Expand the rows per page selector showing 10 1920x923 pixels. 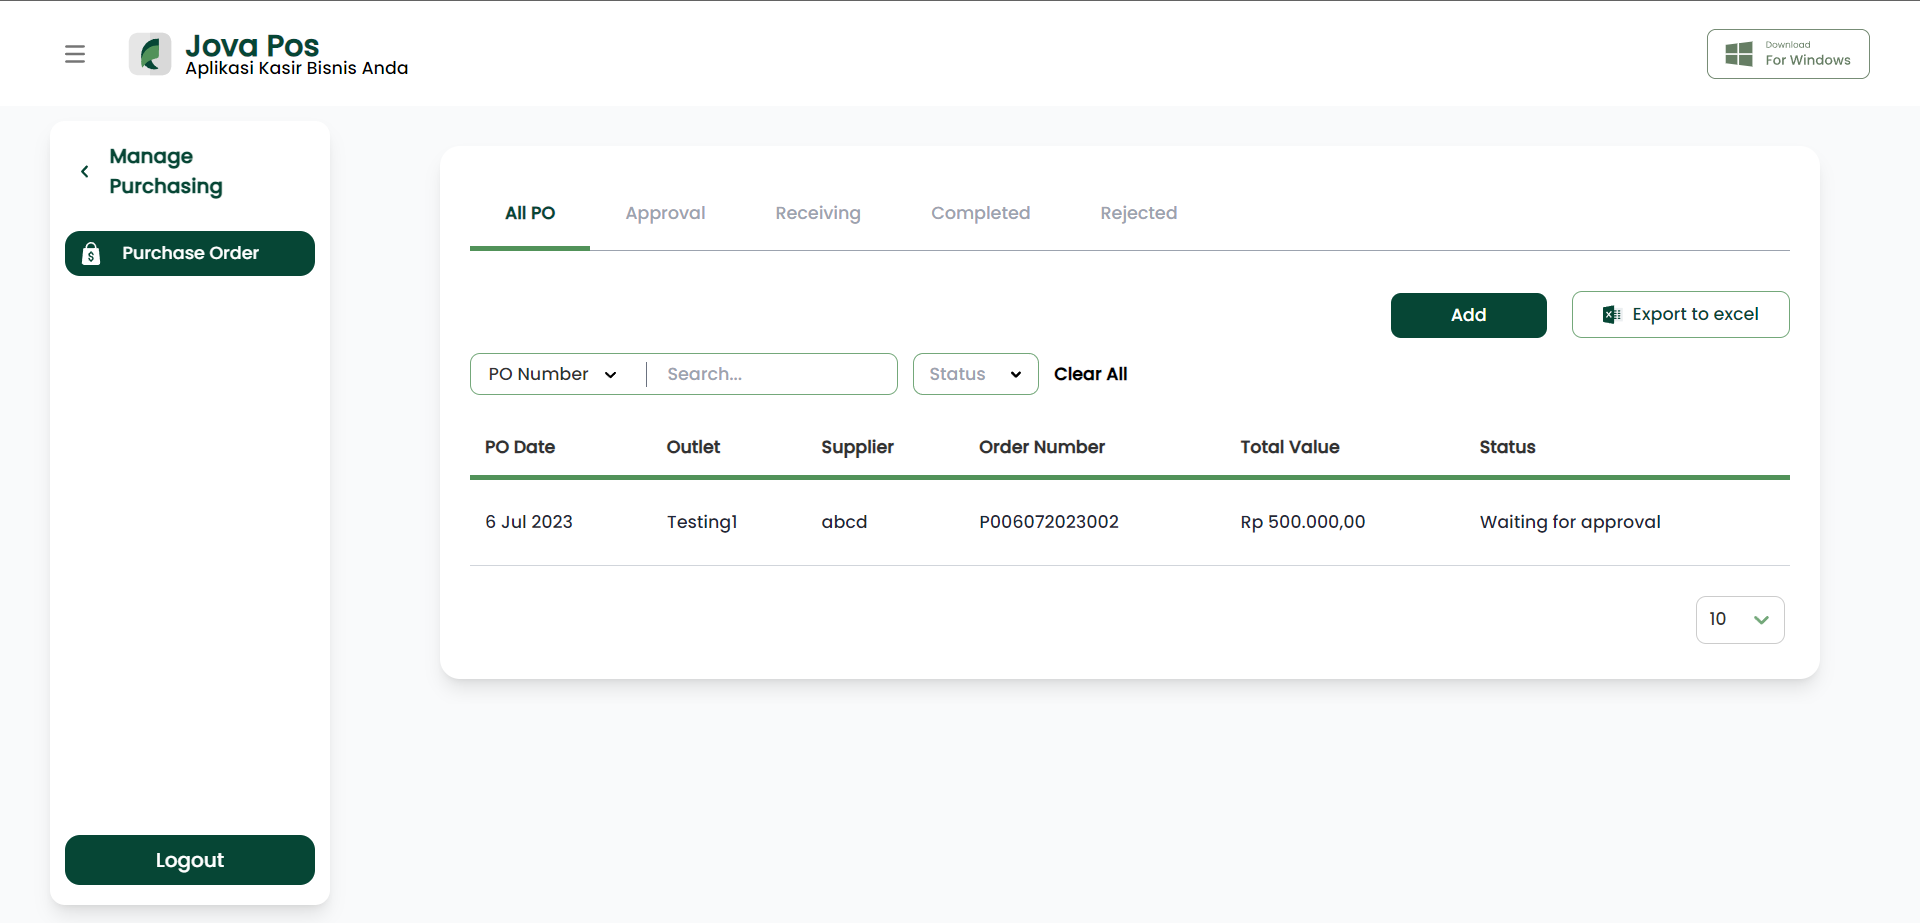1740,620
